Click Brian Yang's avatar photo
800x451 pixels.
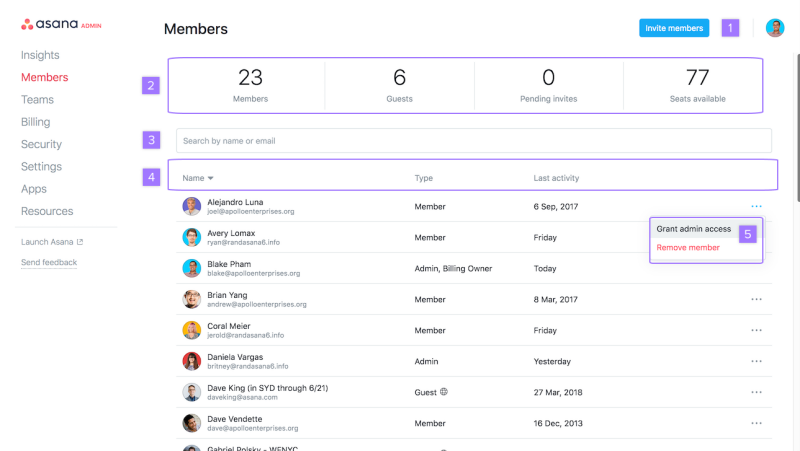pyautogui.click(x=192, y=299)
